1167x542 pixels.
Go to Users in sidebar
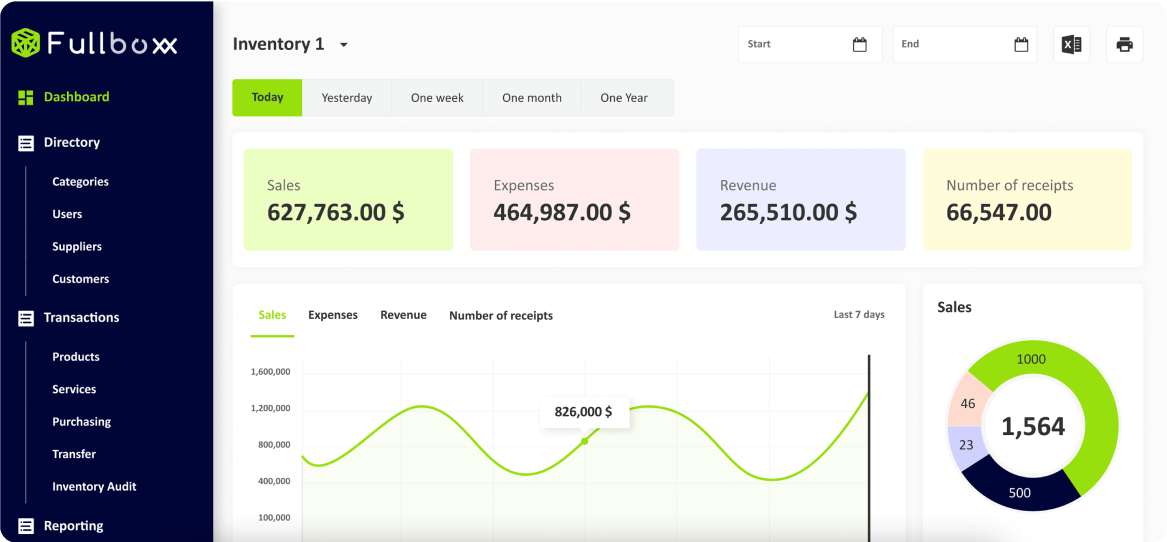tap(67, 214)
